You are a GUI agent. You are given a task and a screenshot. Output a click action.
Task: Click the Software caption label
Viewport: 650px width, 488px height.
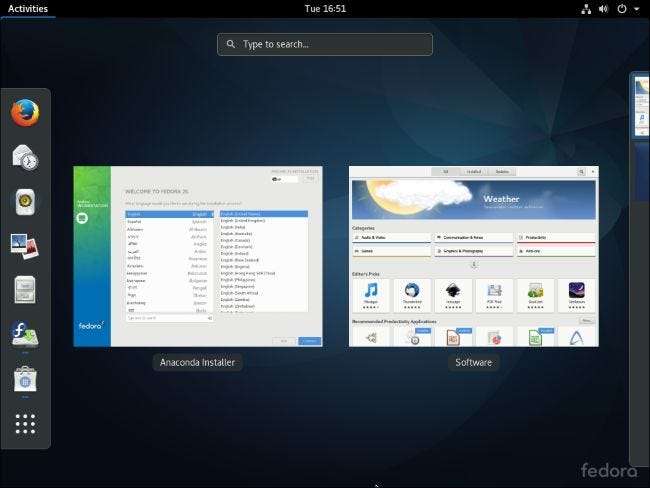(473, 362)
